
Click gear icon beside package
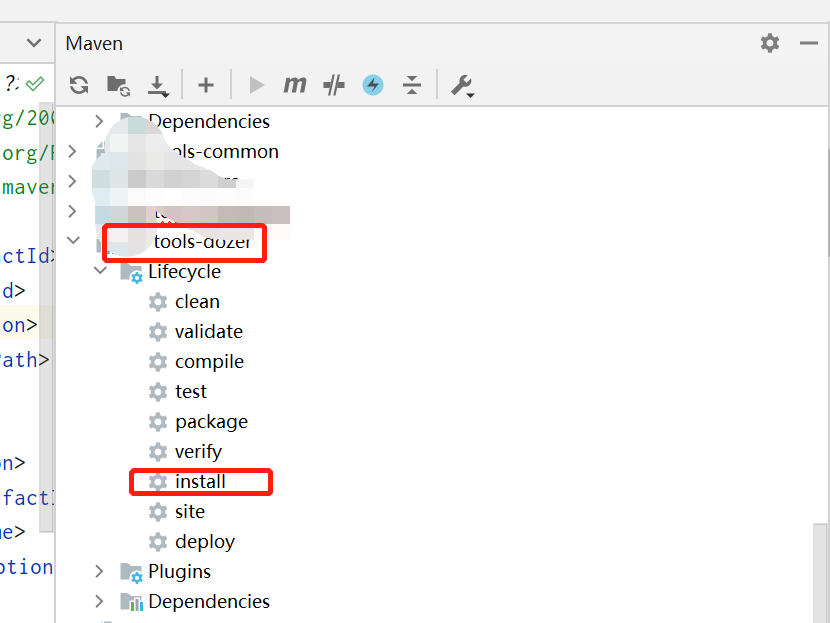click(158, 422)
